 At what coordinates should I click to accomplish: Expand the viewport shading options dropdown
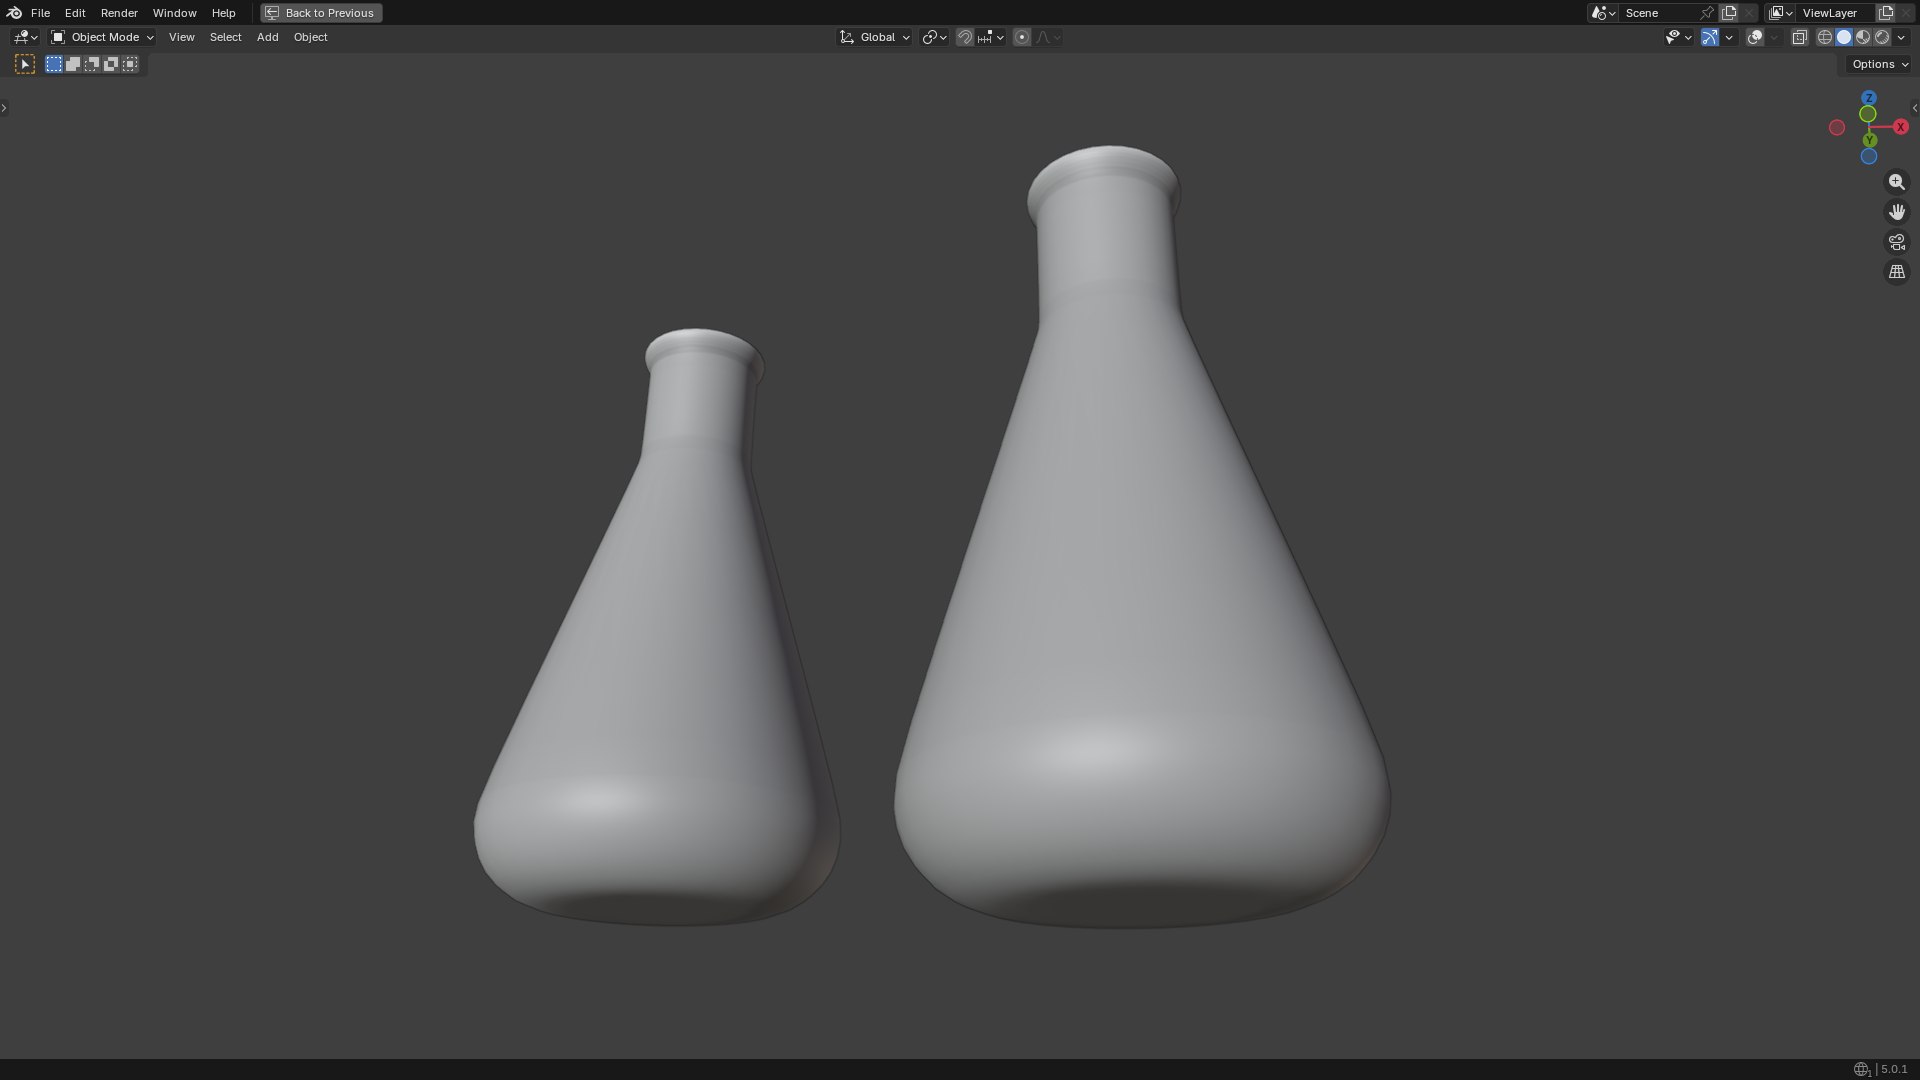pyautogui.click(x=1900, y=37)
